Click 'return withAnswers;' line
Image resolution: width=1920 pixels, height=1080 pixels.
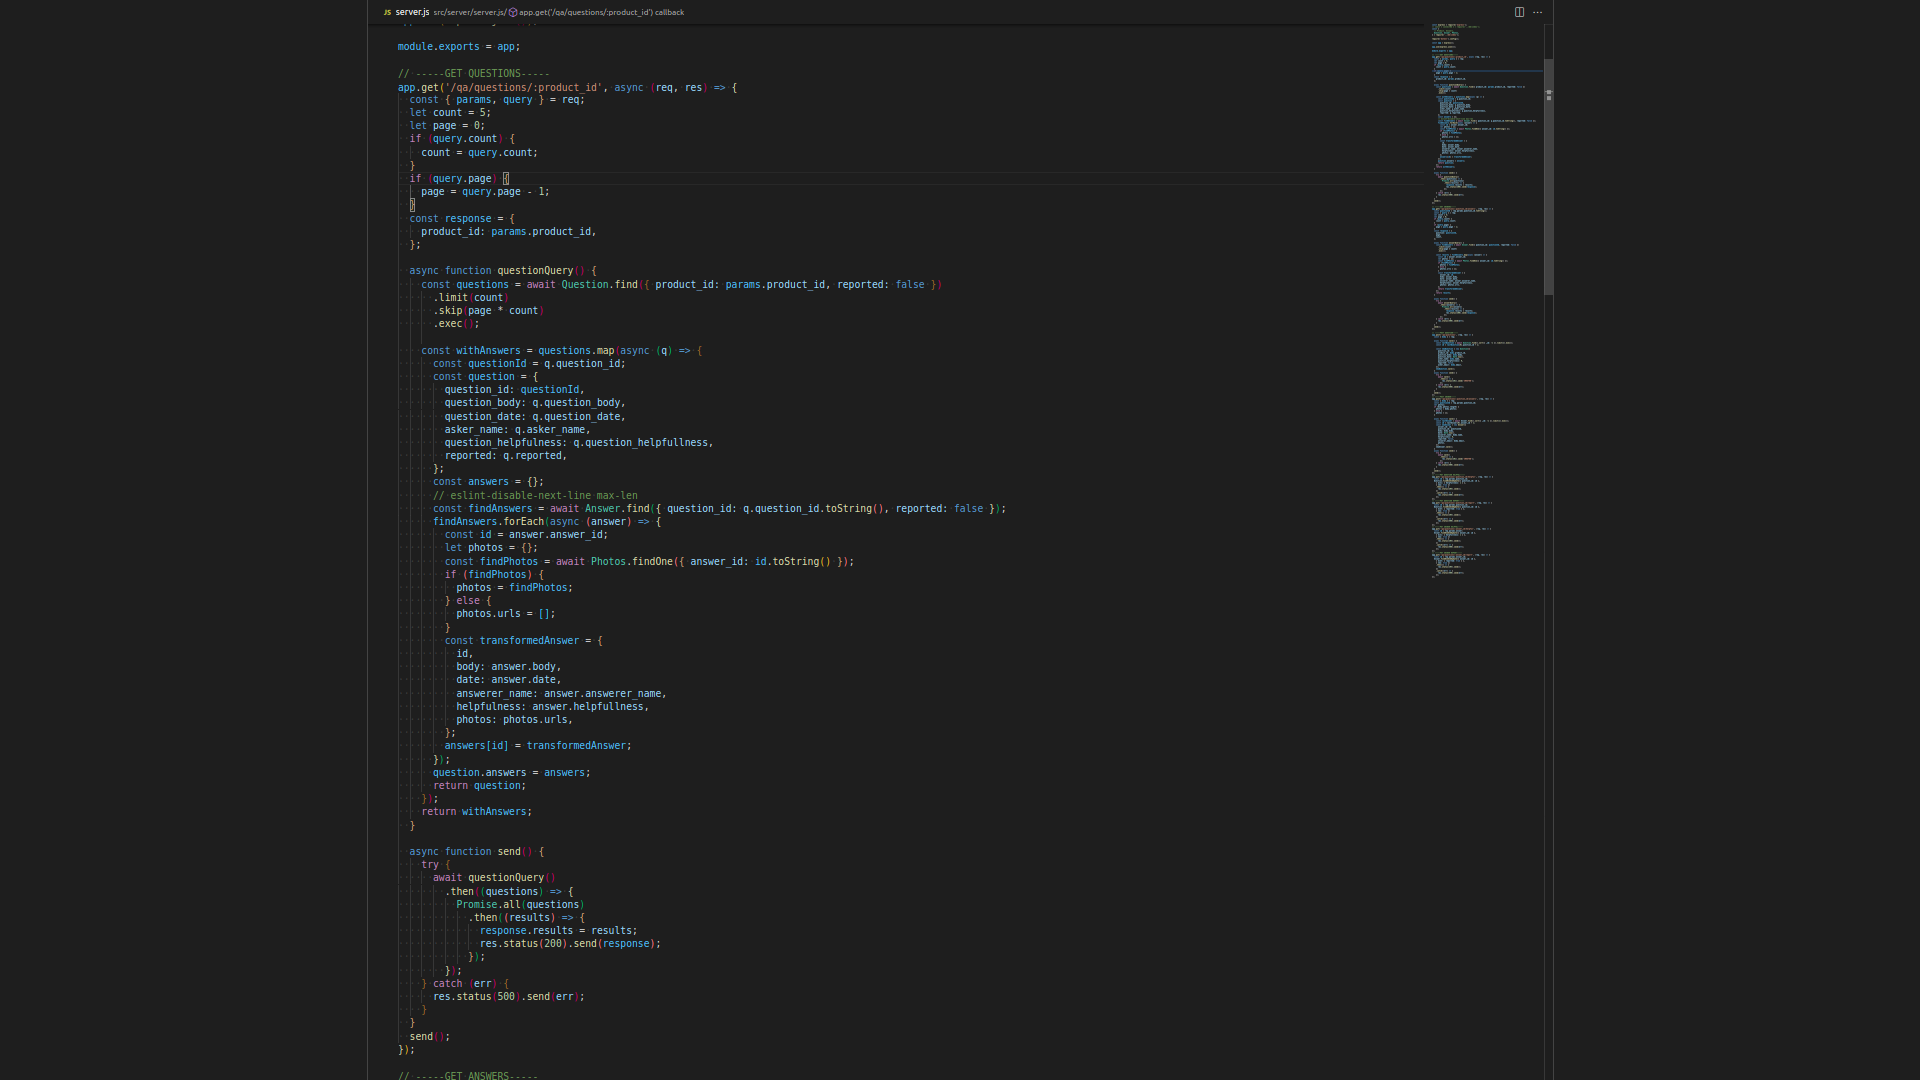(x=477, y=811)
